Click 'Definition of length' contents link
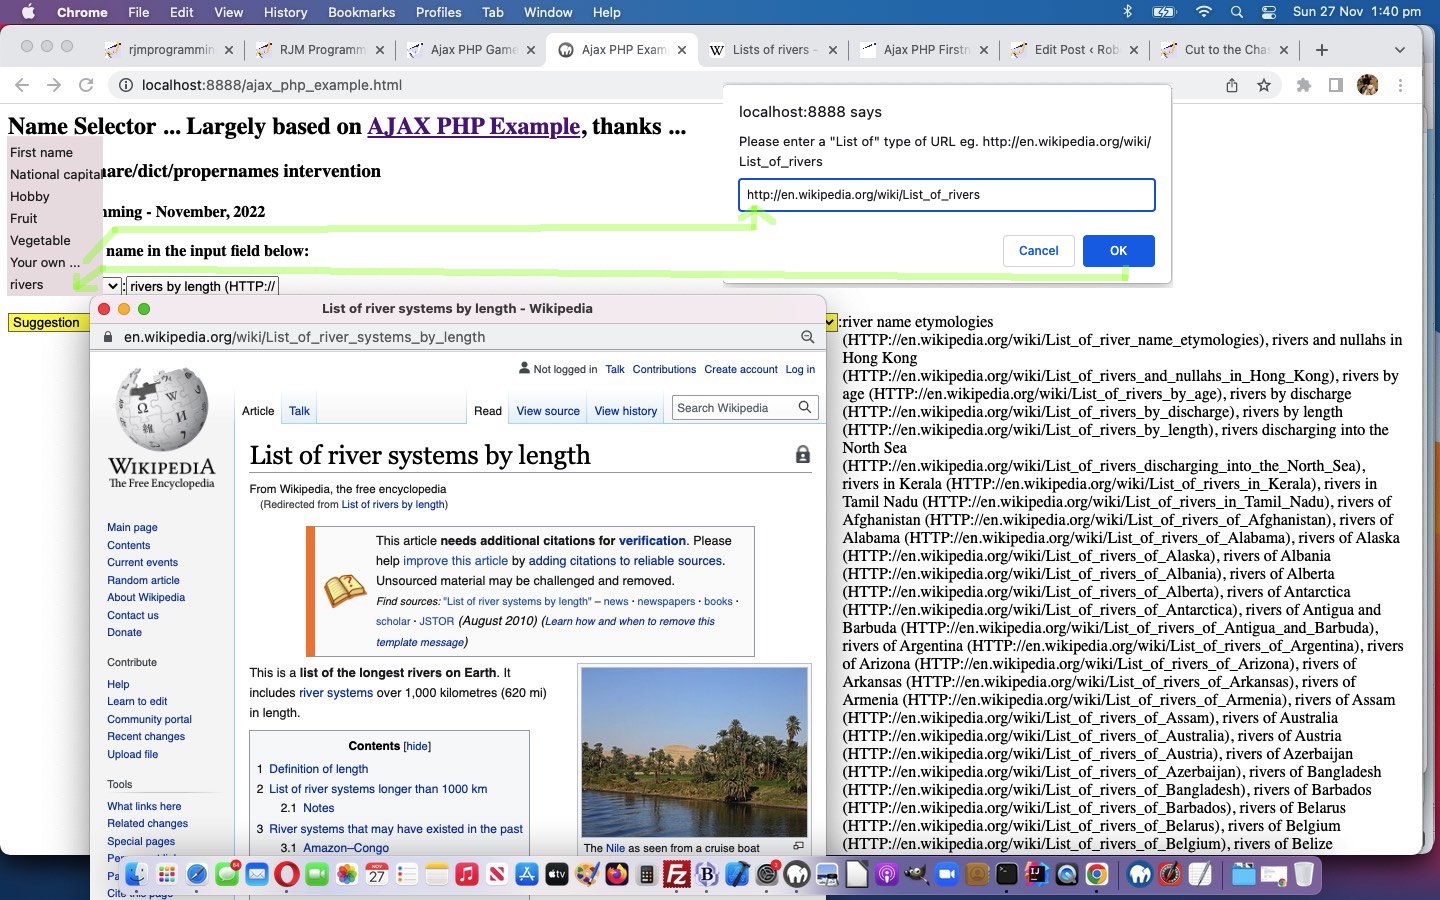The height and width of the screenshot is (900, 1440). coord(318,769)
